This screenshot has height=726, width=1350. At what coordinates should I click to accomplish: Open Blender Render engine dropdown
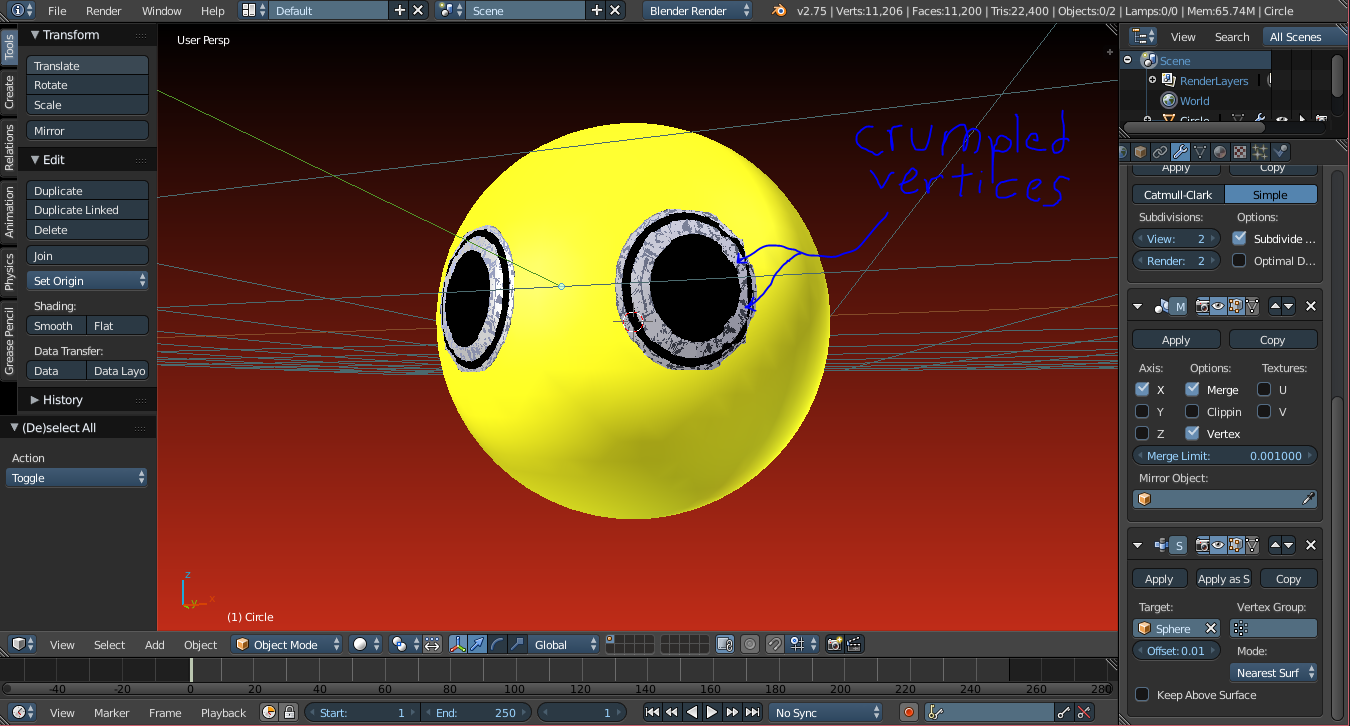[x=699, y=10]
